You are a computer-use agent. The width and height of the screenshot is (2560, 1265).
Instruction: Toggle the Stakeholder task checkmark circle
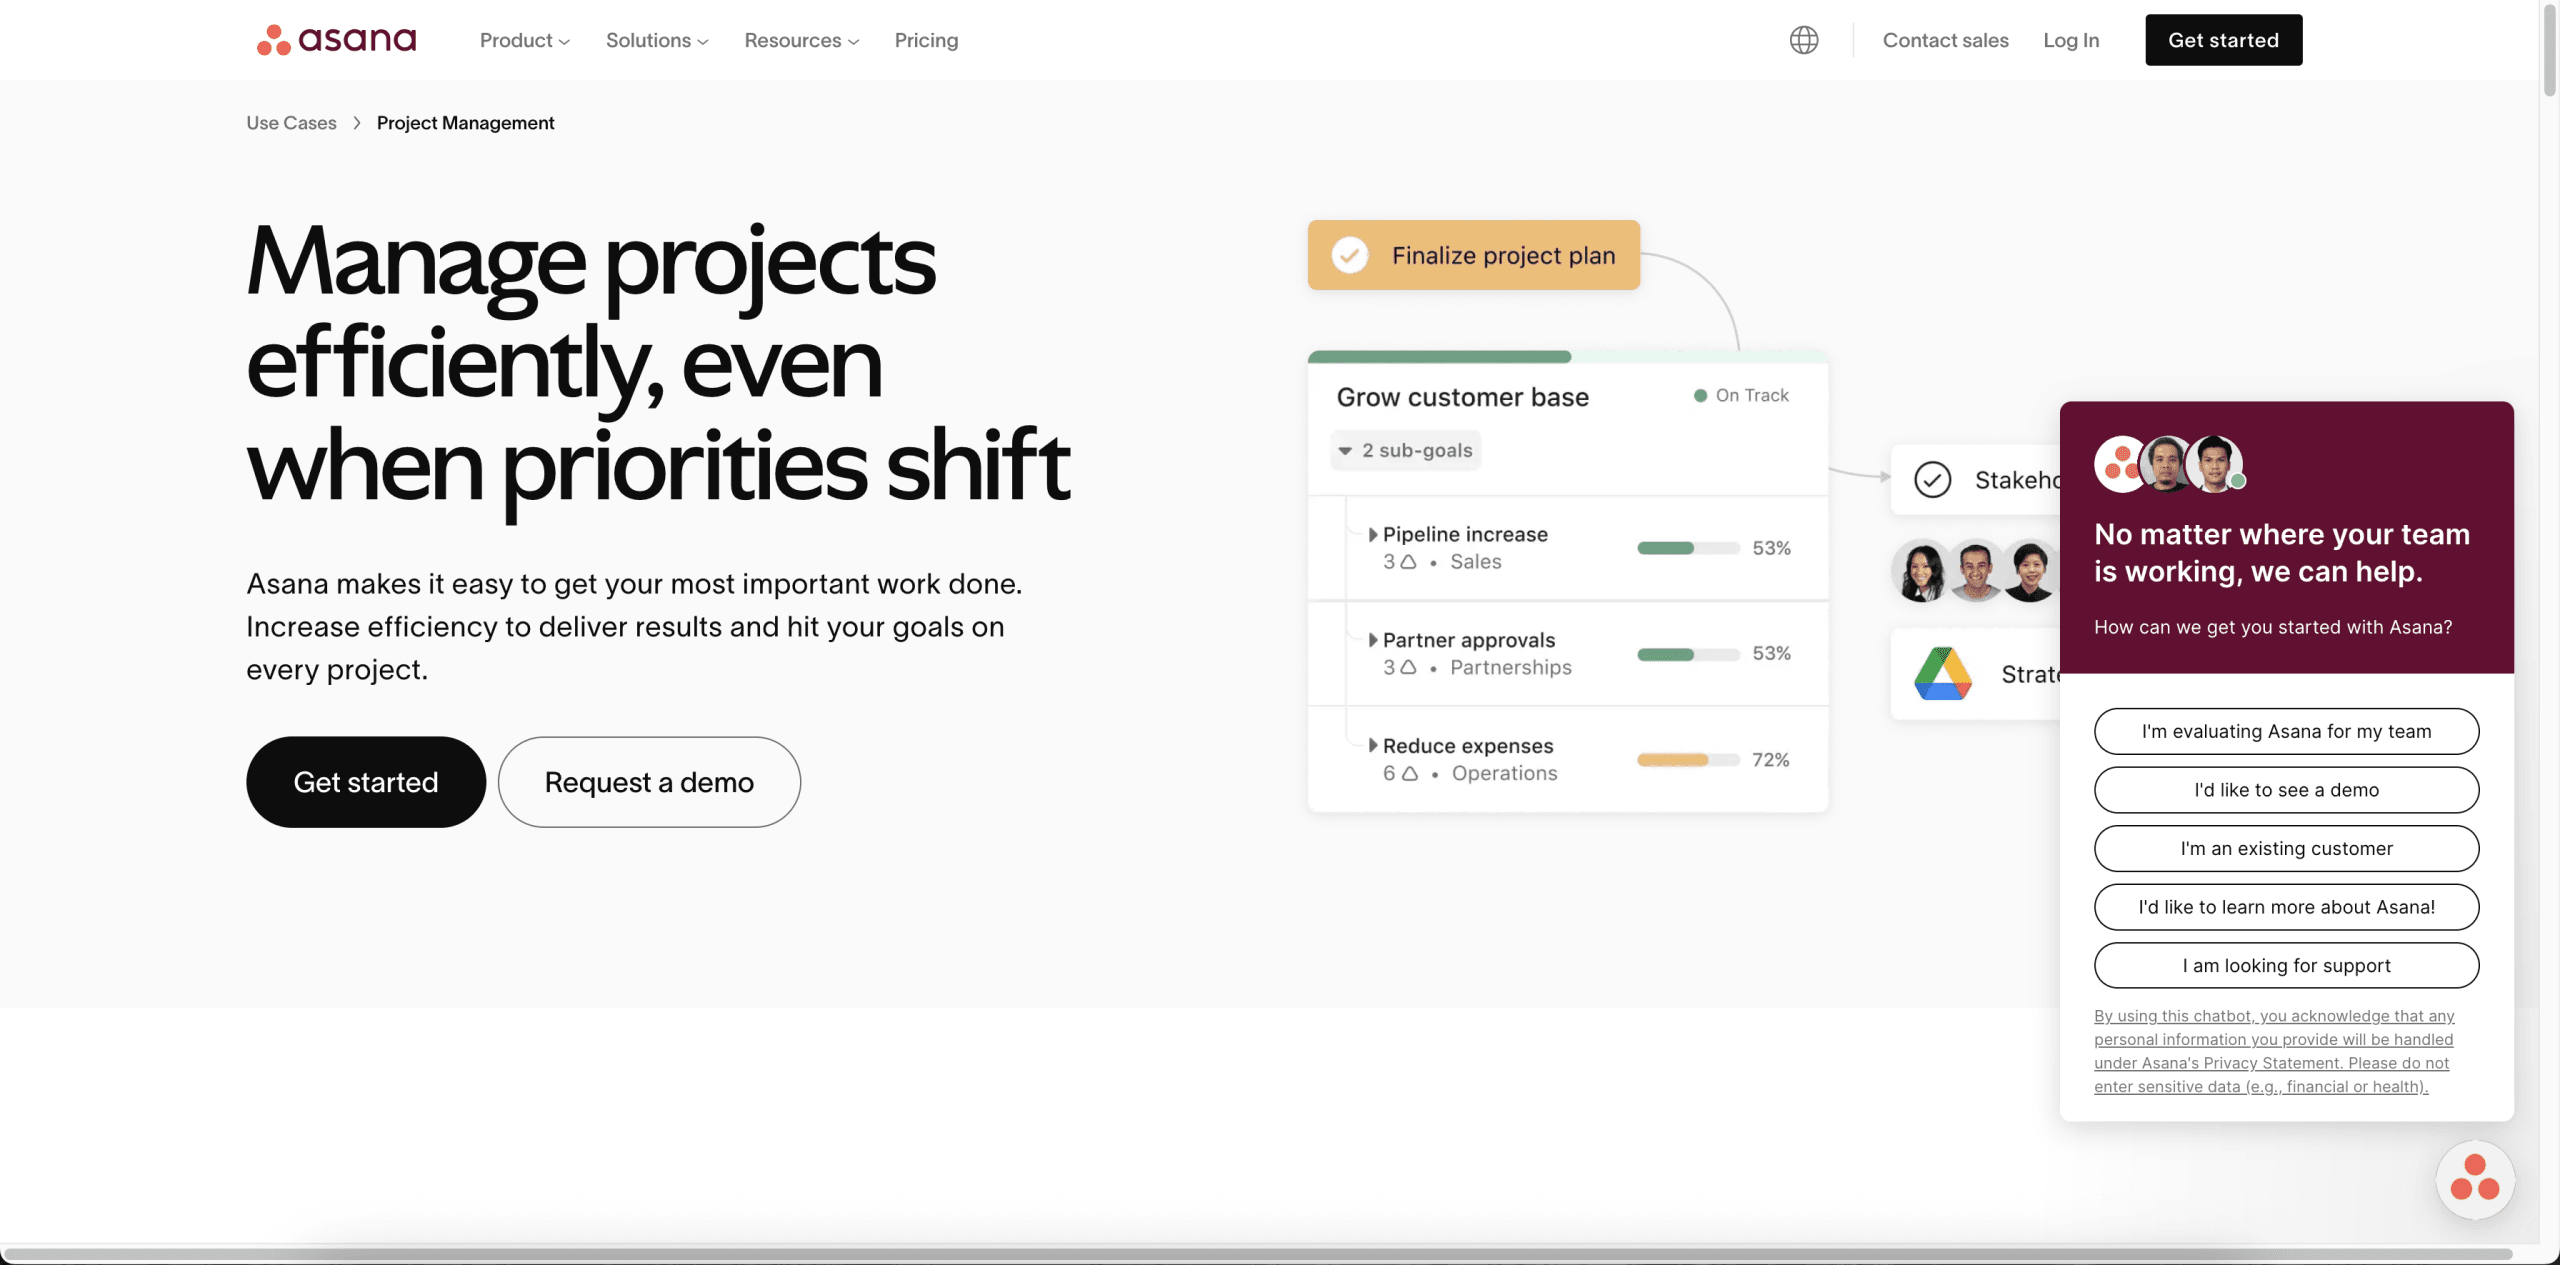tap(1932, 480)
